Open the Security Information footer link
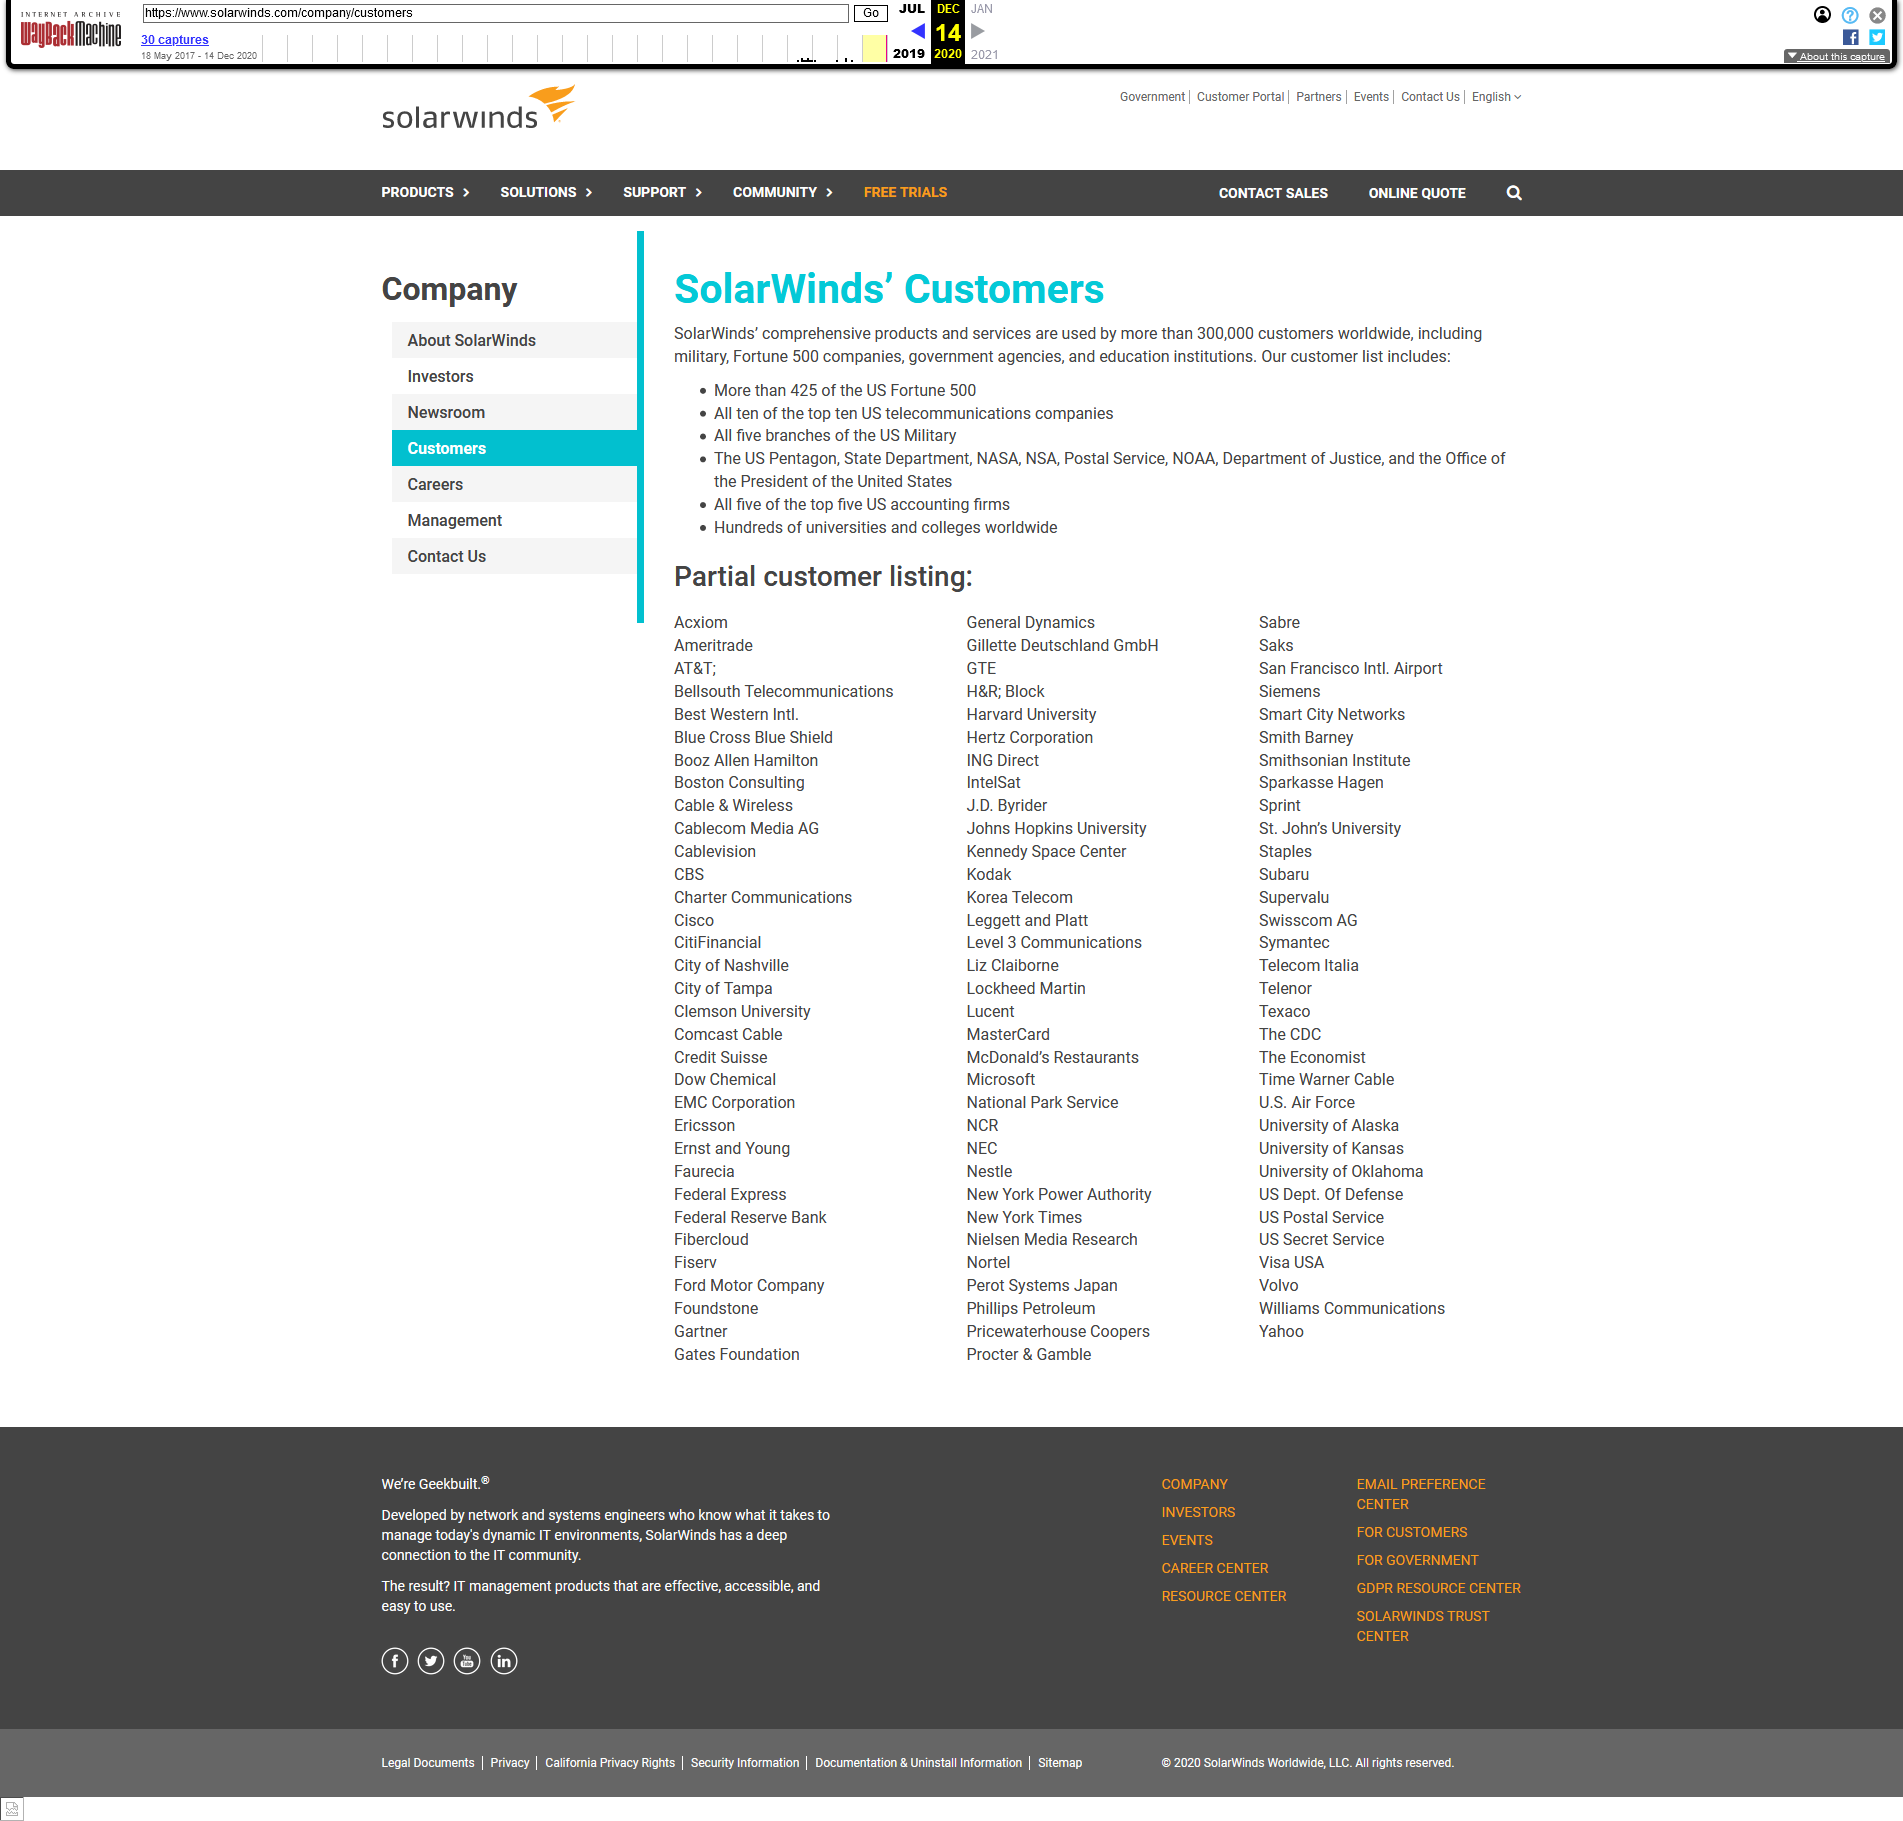 (744, 1763)
